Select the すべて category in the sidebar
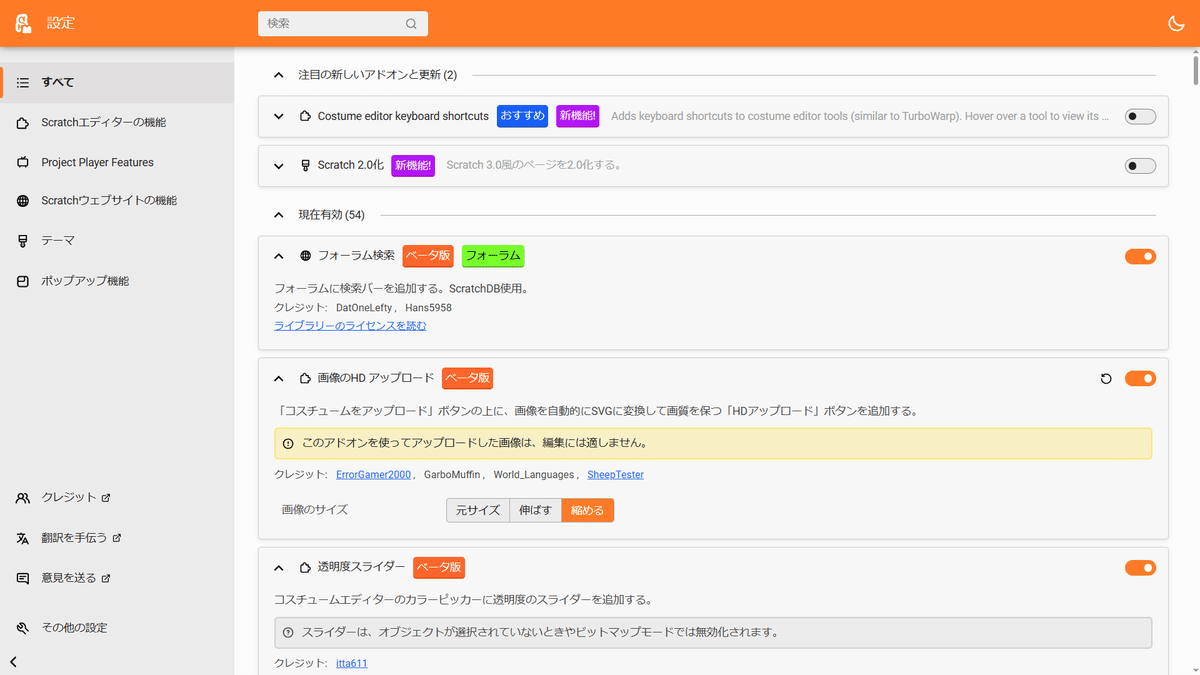Viewport: 1200px width, 675px height. tap(22, 82)
